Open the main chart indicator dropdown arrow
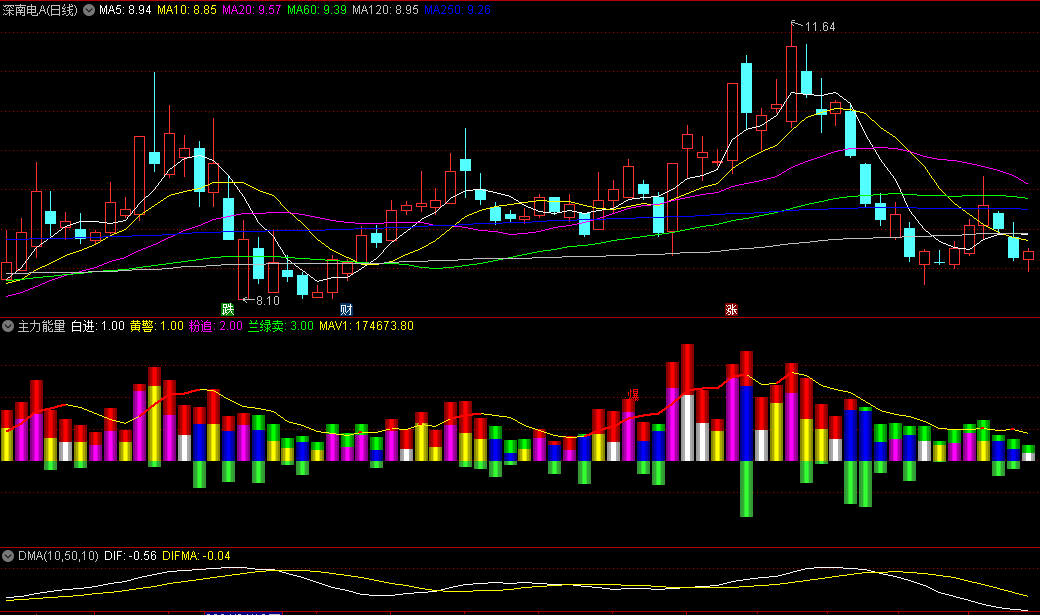 (x=89, y=10)
